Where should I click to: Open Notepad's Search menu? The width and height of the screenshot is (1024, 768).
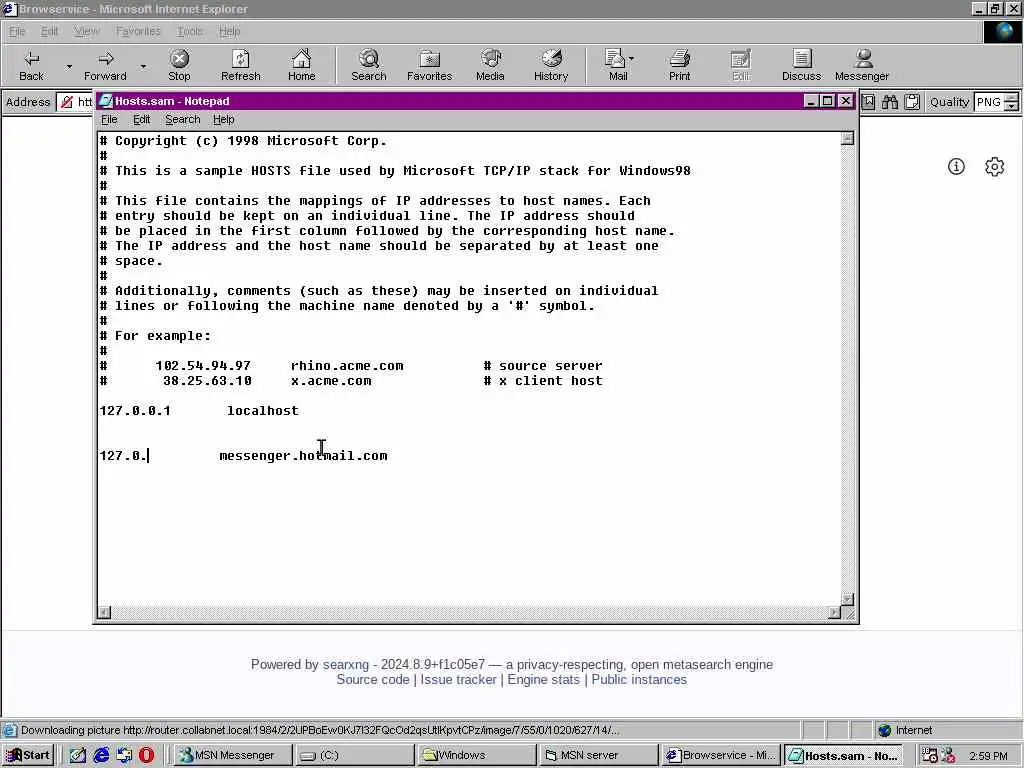coord(182,120)
